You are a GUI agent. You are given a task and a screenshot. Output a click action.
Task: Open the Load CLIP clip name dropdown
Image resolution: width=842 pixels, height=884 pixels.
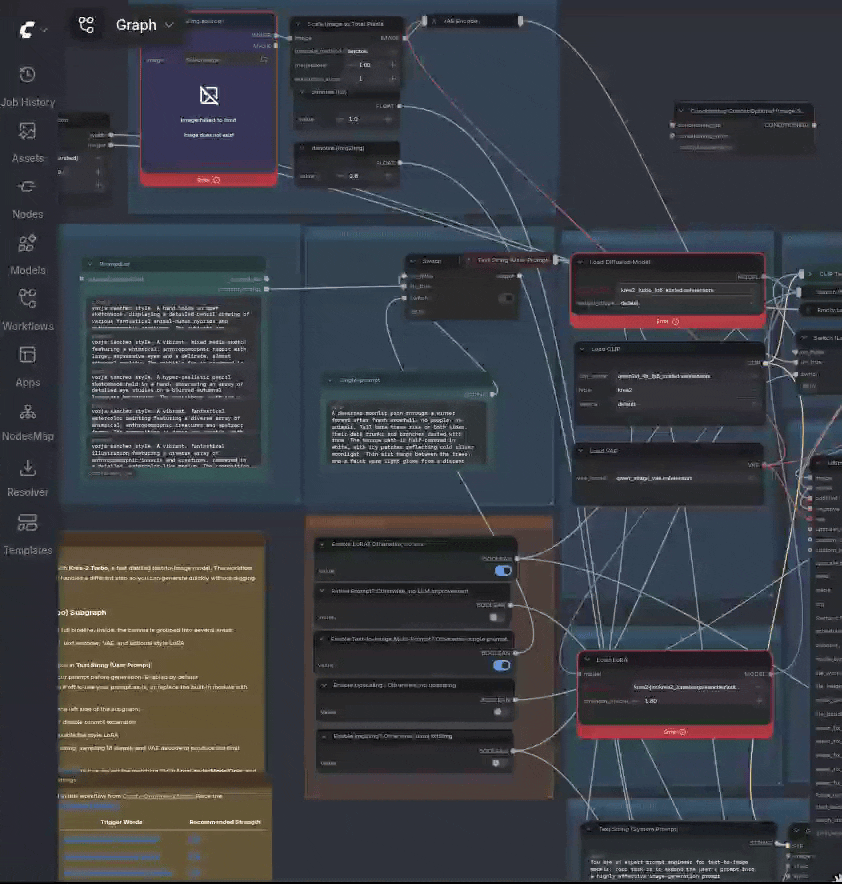686,376
